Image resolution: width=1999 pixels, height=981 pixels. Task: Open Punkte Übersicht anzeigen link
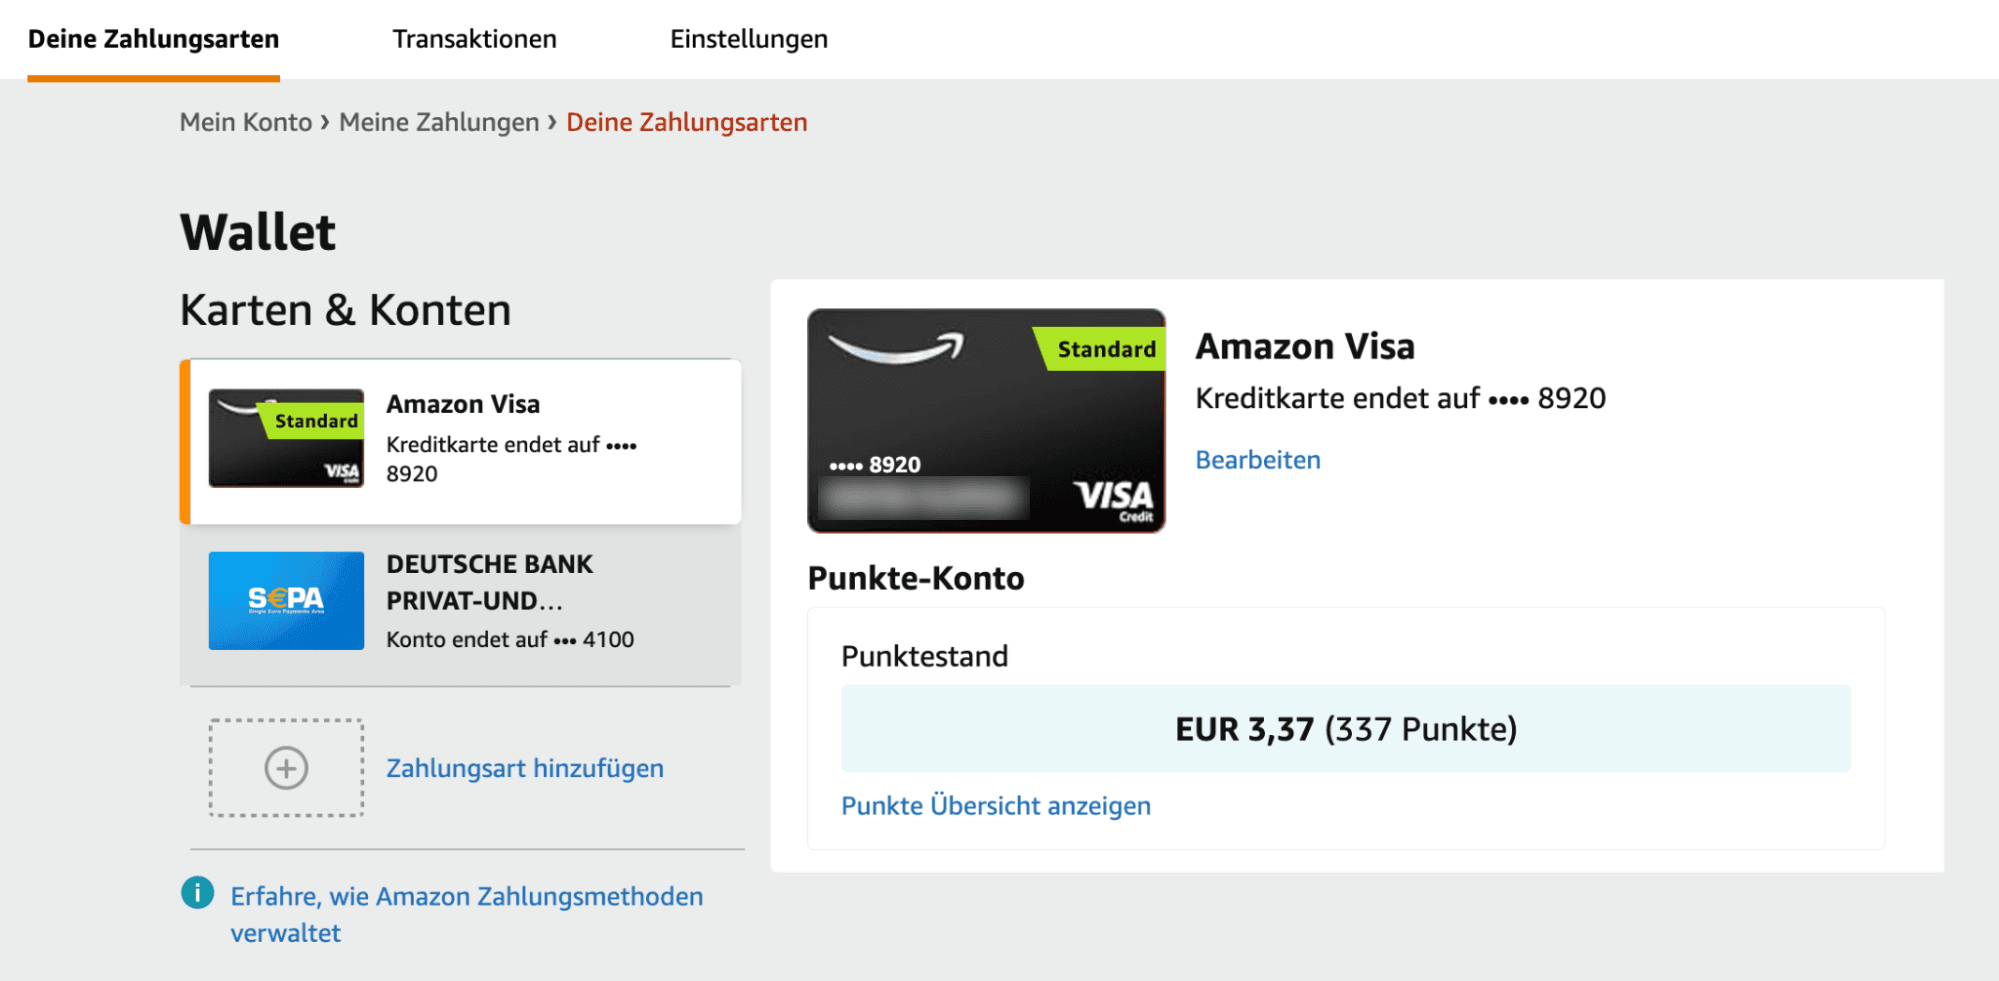[995, 806]
